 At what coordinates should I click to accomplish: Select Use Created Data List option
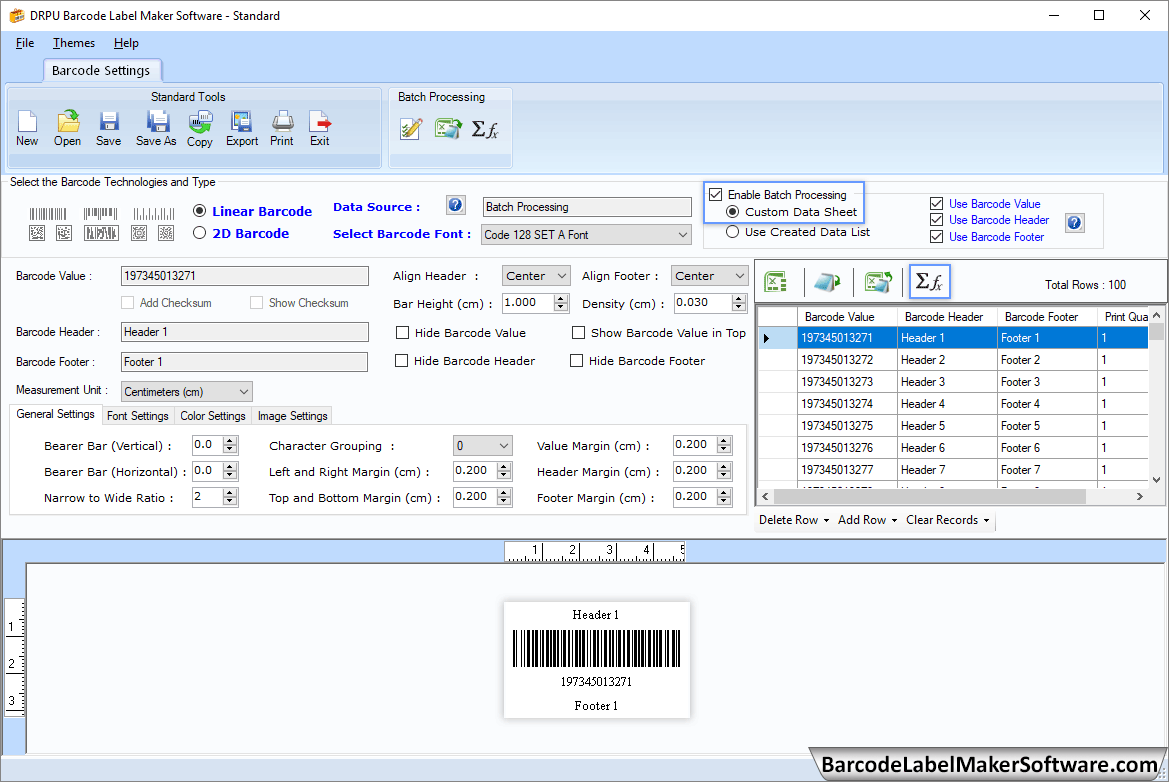[x=733, y=232]
